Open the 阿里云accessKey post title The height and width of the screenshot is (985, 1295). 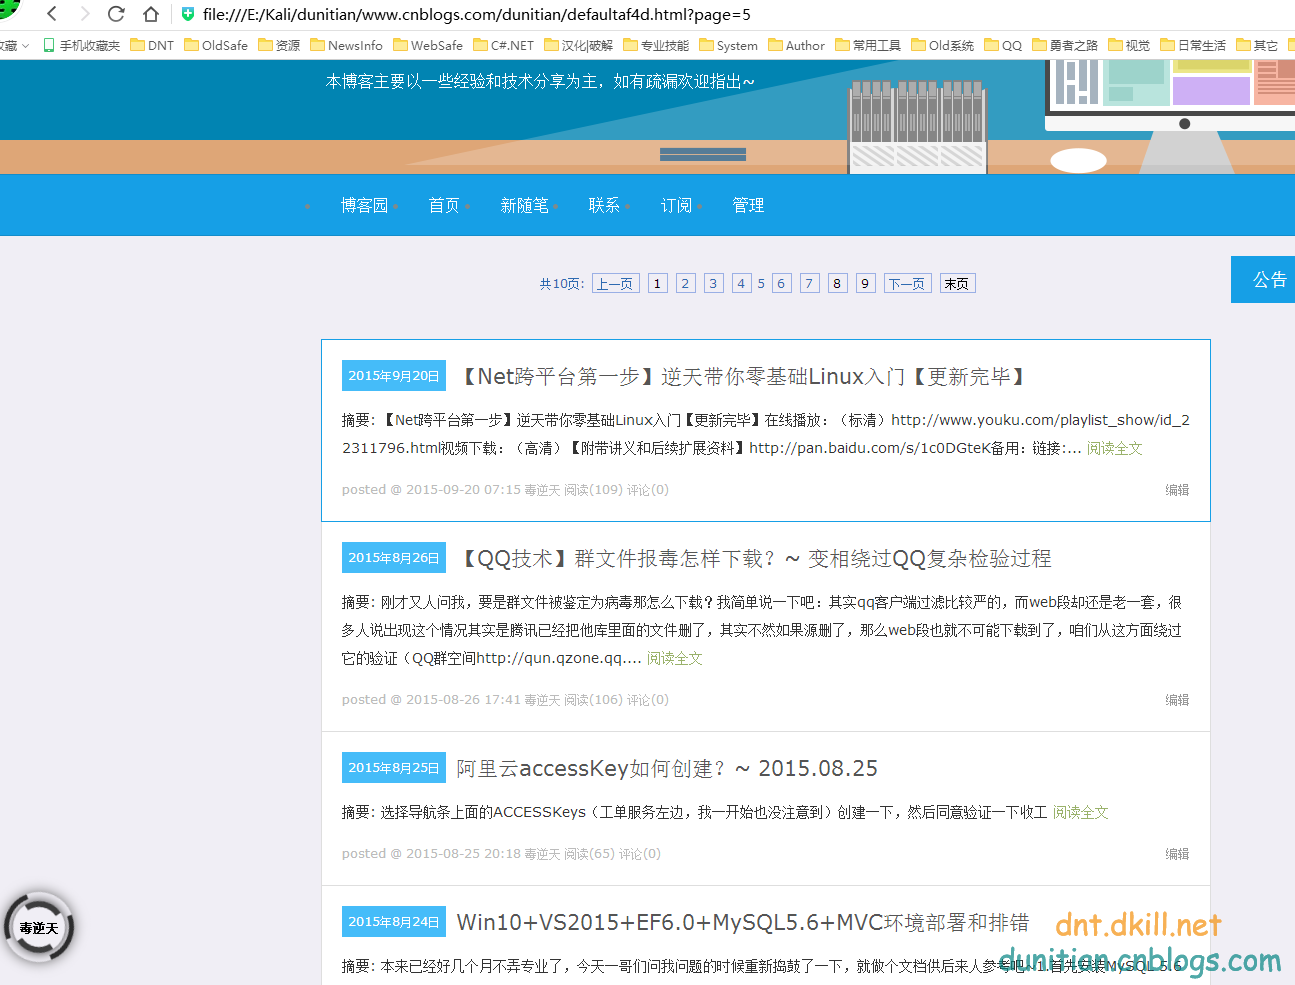667,768
